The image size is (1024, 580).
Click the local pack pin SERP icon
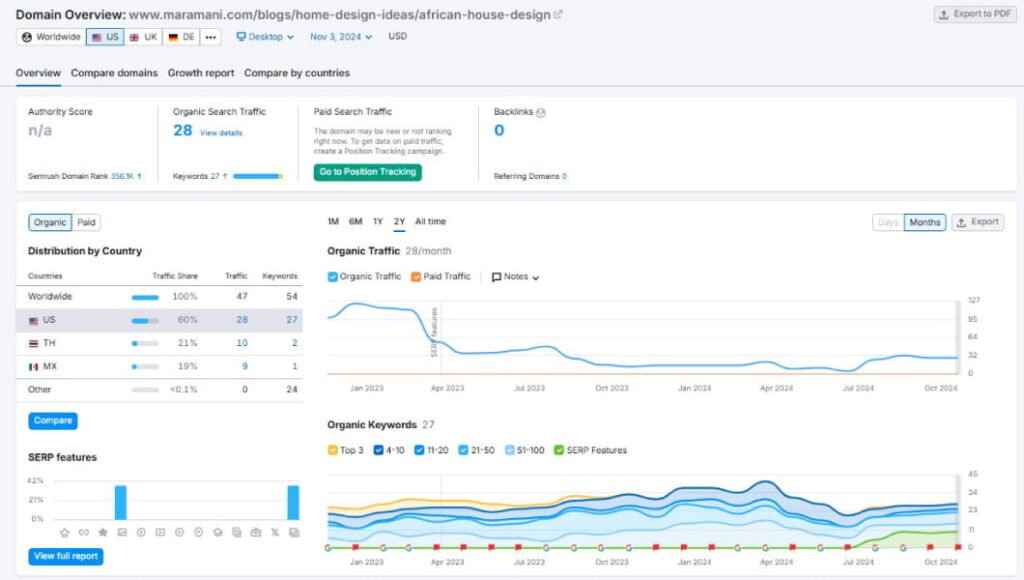tap(198, 532)
